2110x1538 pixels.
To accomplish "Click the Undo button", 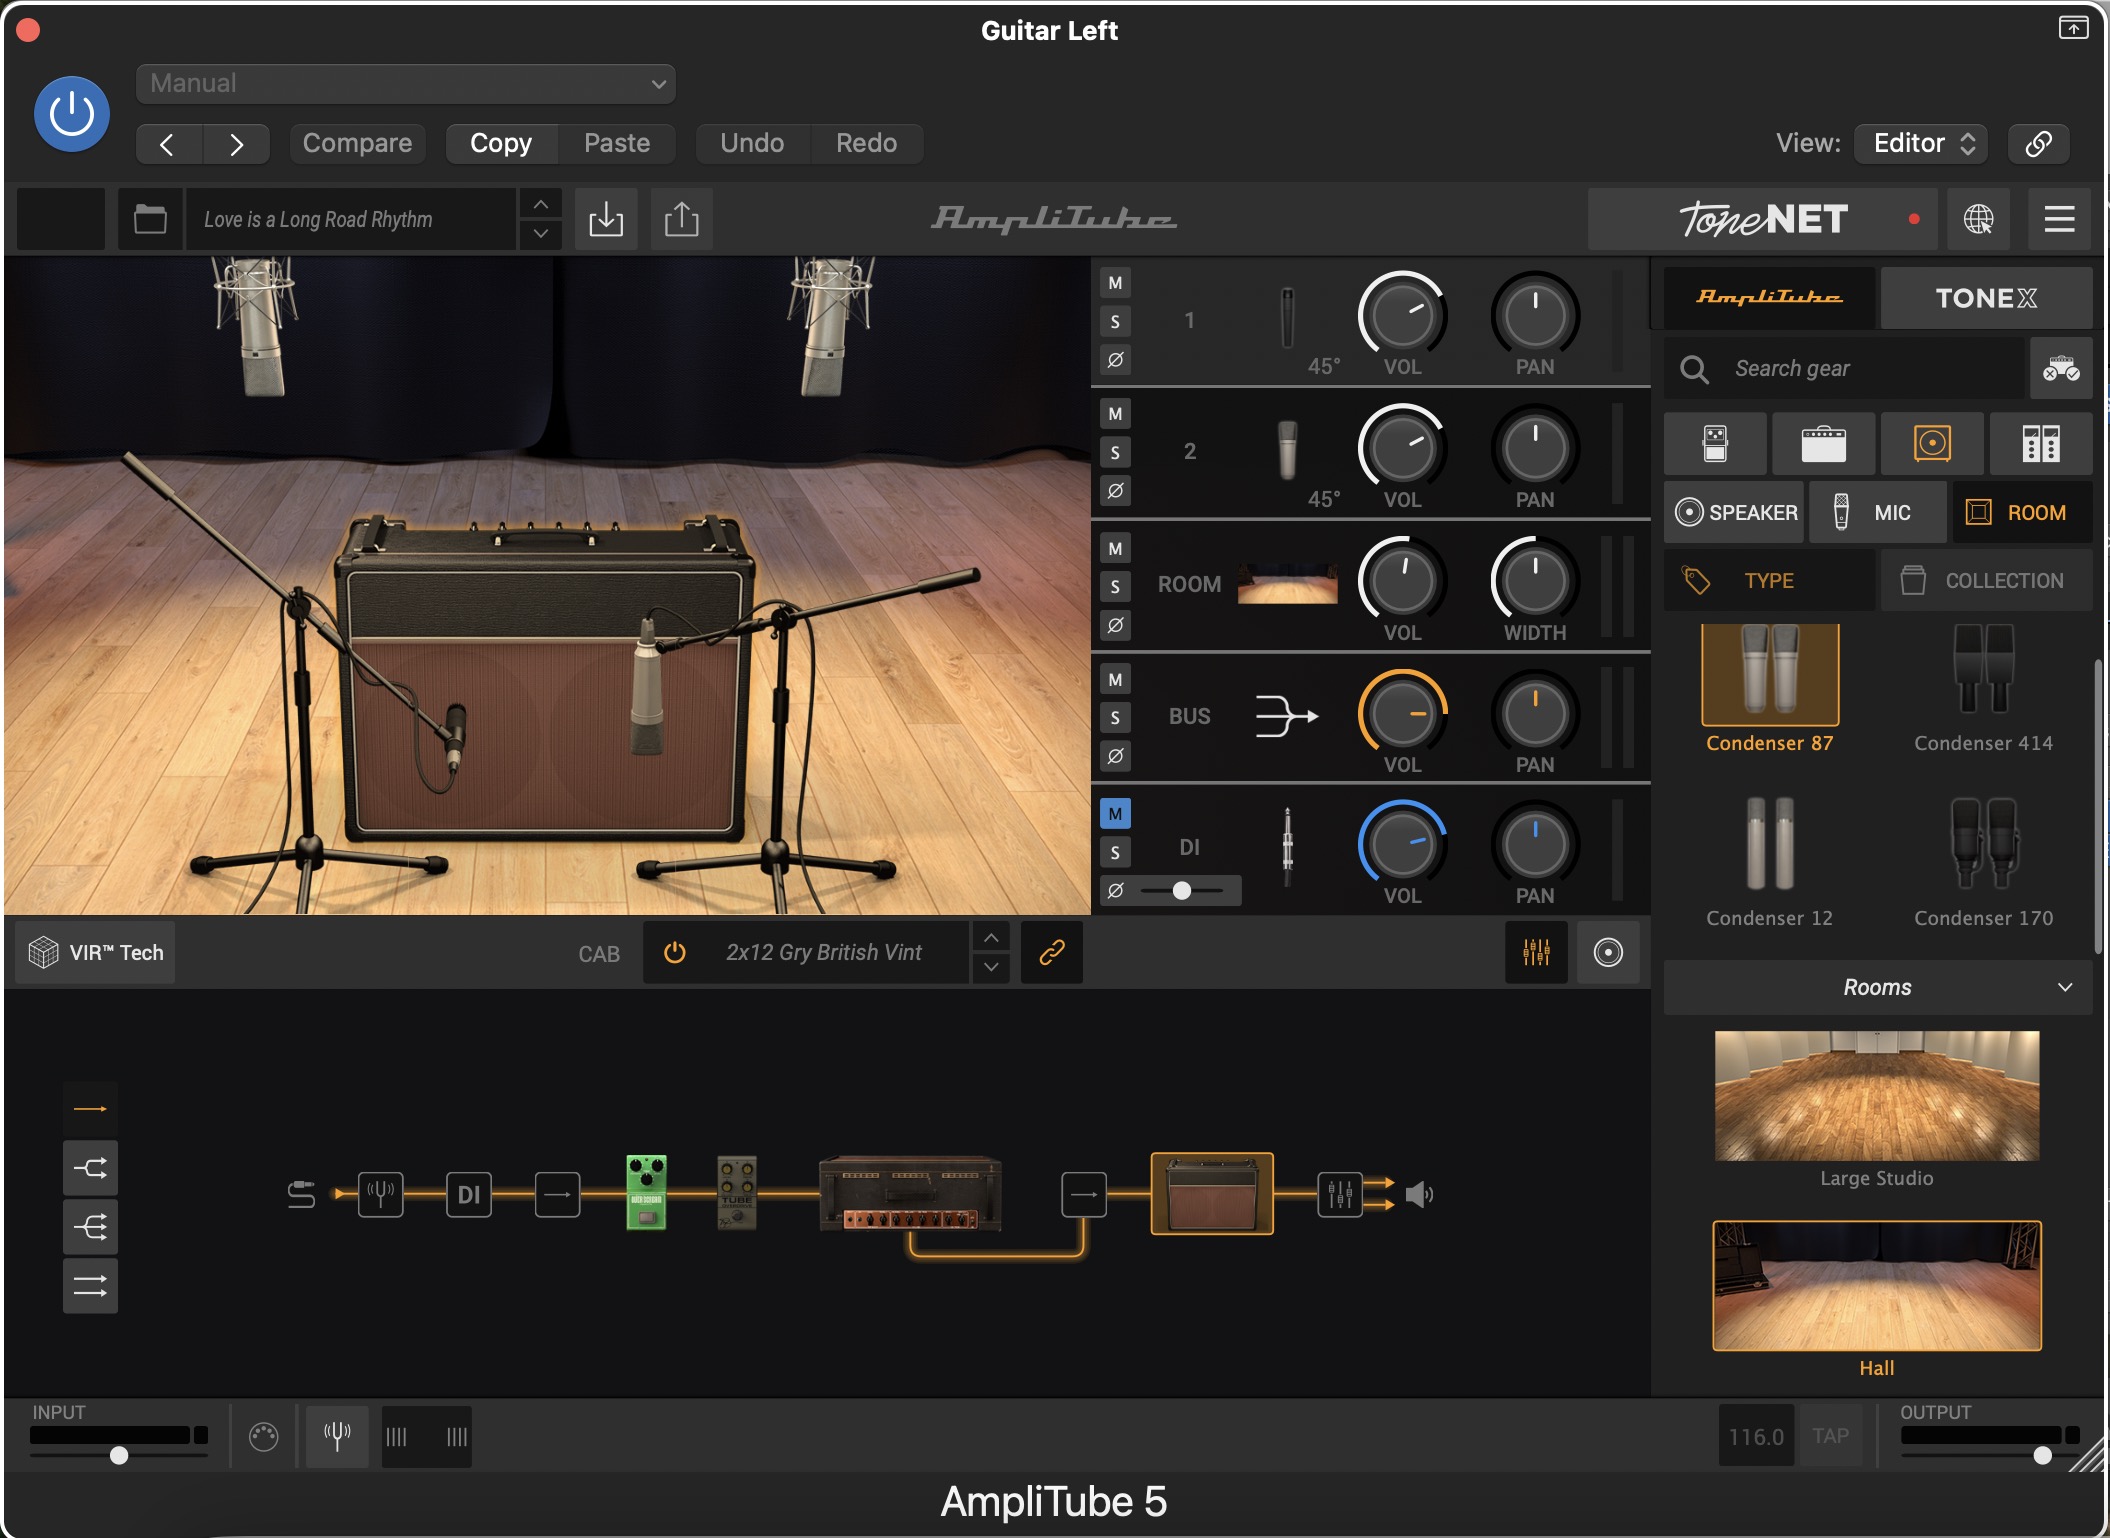I will coord(752,144).
